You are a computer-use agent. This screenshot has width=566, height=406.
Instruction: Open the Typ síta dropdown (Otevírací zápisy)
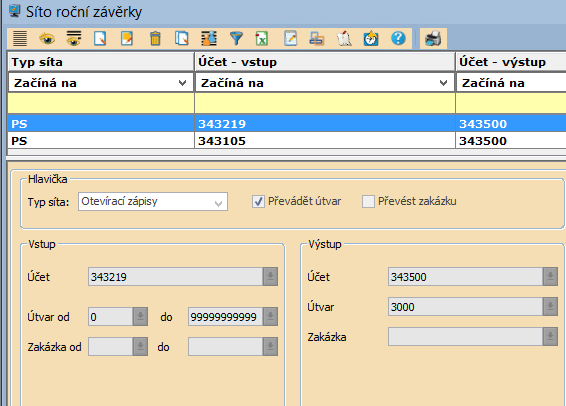tap(153, 201)
